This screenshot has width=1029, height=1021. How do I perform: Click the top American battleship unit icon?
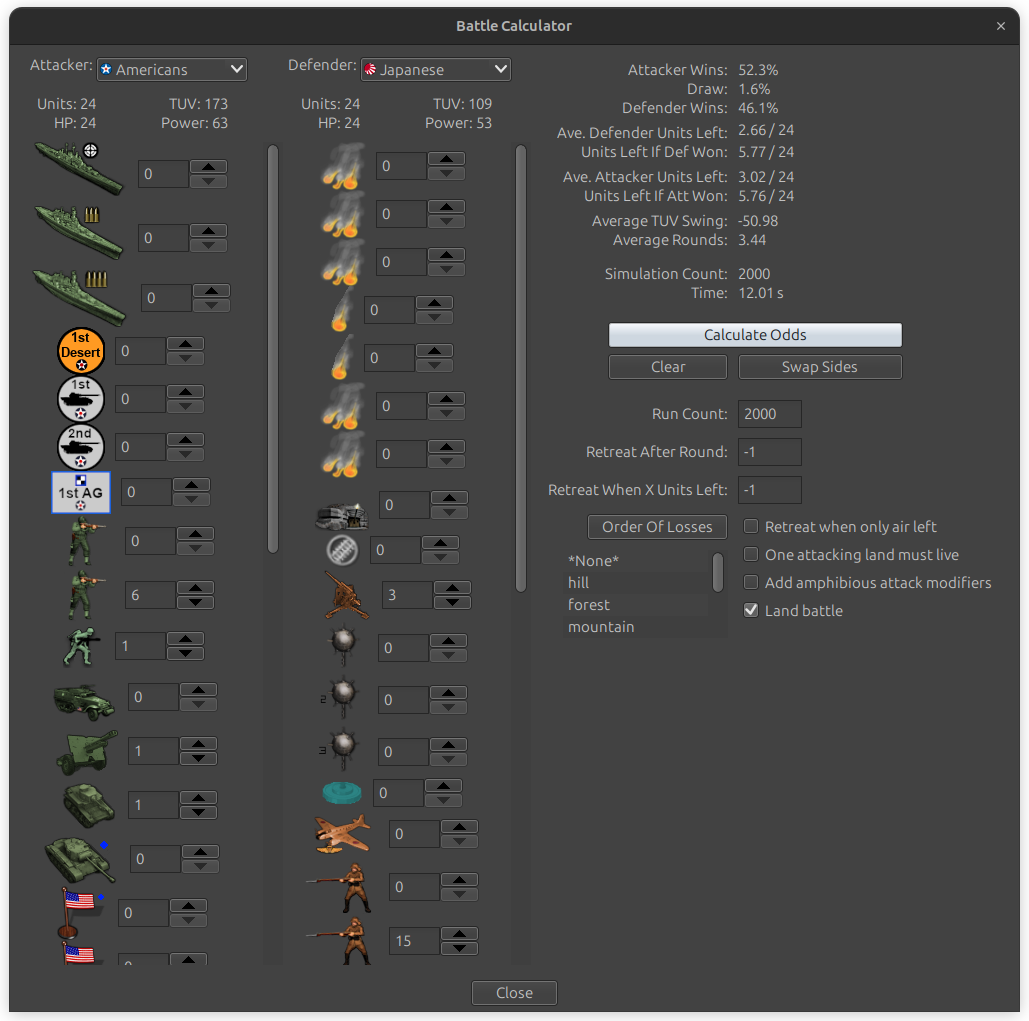pos(77,167)
